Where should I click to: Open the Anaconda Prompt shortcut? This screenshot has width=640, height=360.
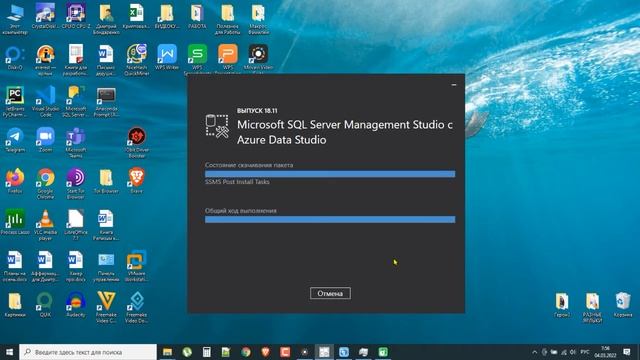coord(106,102)
